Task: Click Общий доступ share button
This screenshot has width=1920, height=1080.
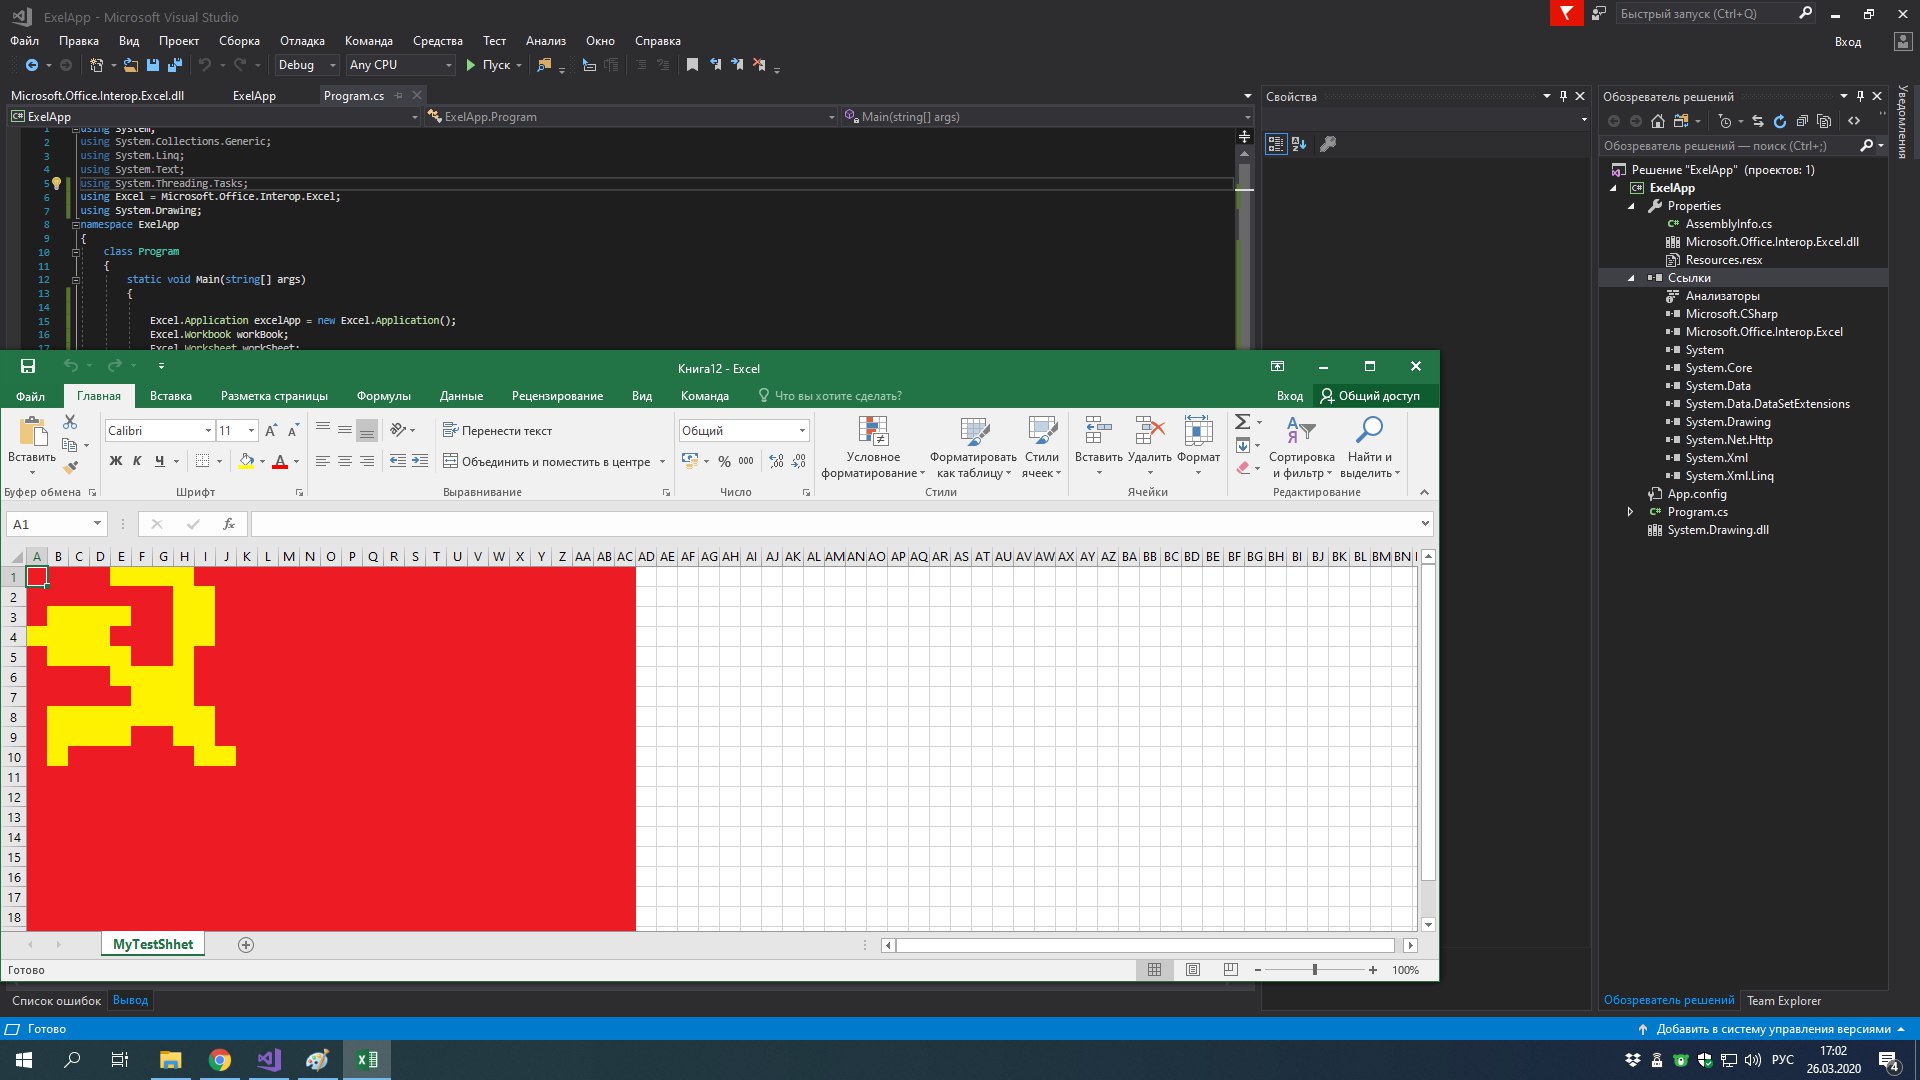Action: (1370, 396)
